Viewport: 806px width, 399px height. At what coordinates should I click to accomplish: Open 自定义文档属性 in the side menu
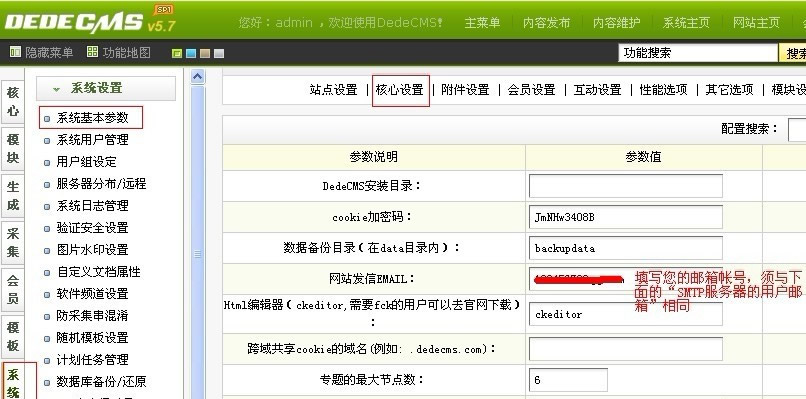tap(98, 271)
